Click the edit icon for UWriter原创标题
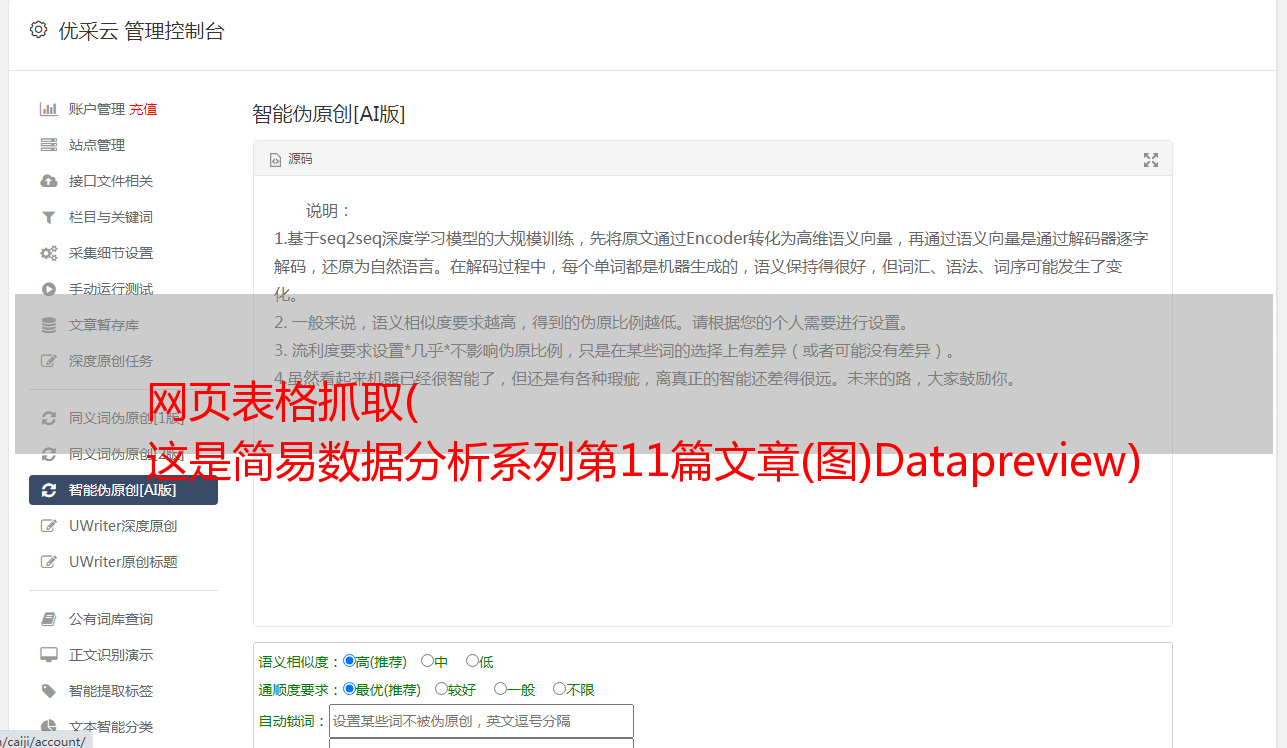Image resolution: width=1287 pixels, height=748 pixels. point(48,562)
